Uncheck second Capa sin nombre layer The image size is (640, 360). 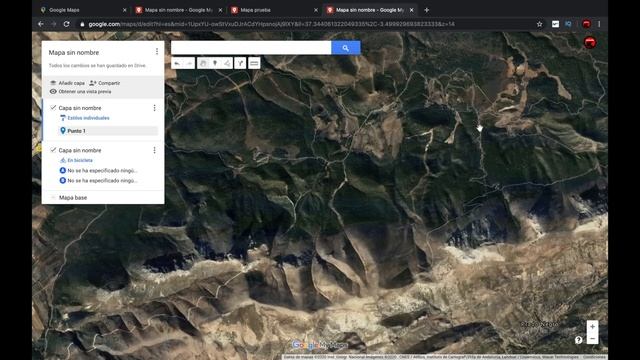click(x=53, y=150)
